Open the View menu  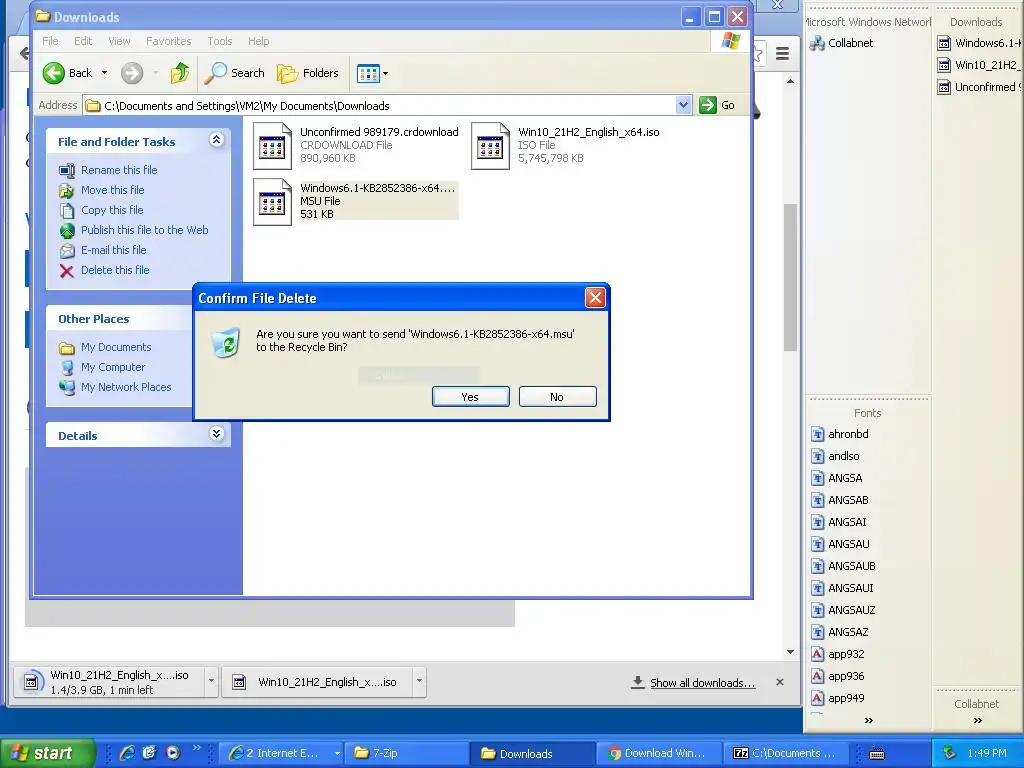119,41
